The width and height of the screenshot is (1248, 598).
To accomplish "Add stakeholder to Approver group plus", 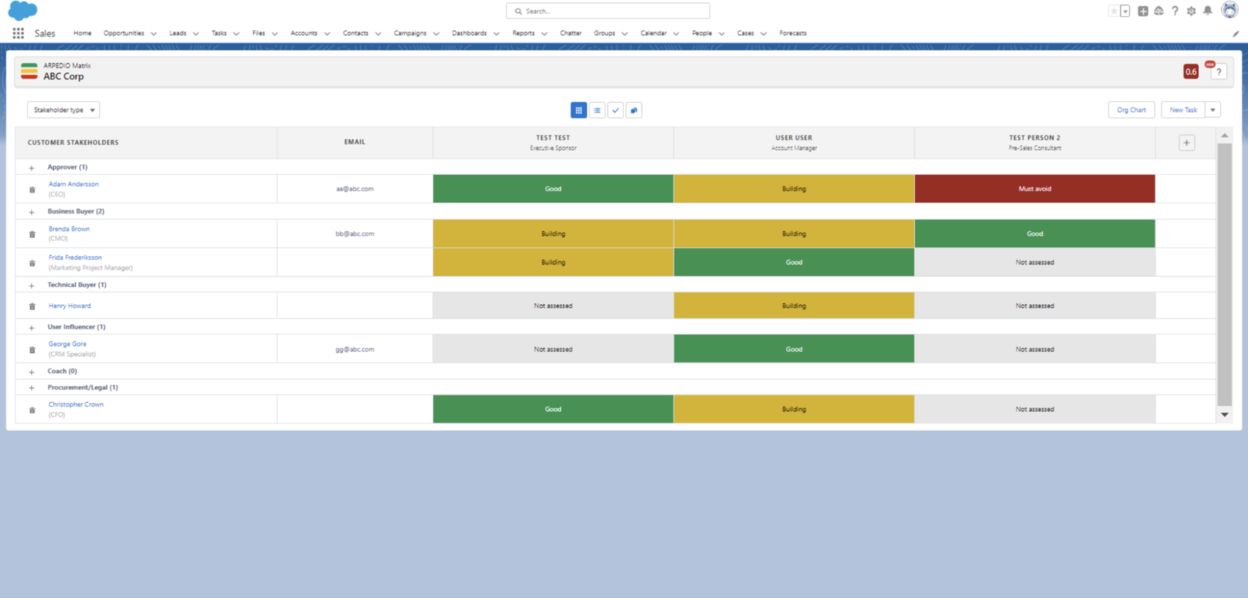I will coord(32,168).
